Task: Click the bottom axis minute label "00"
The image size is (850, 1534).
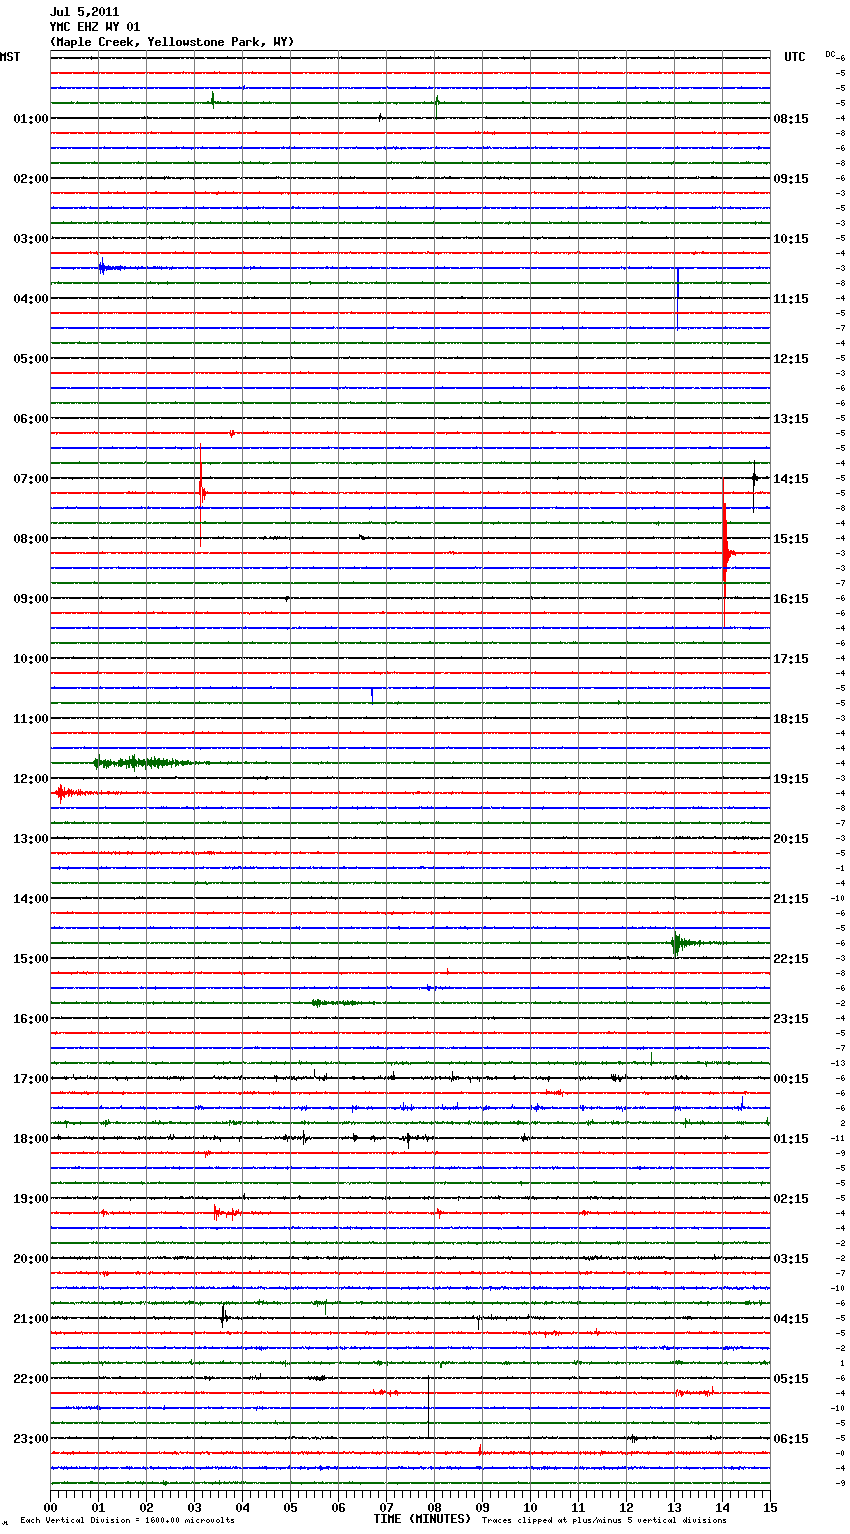Action: pyautogui.click(x=50, y=1507)
